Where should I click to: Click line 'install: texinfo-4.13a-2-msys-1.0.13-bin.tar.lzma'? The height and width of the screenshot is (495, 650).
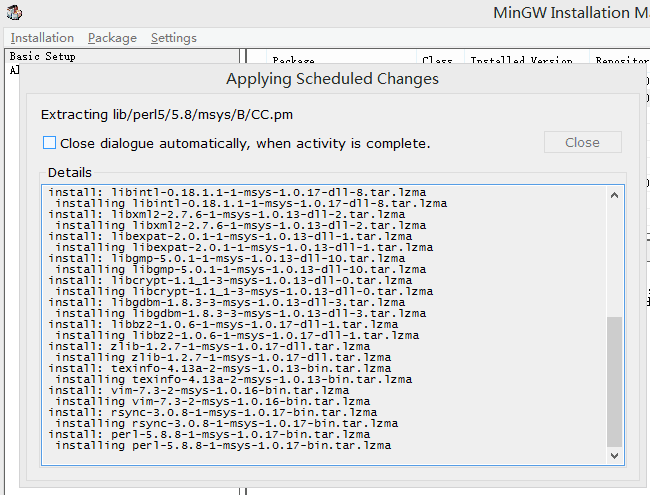point(220,368)
